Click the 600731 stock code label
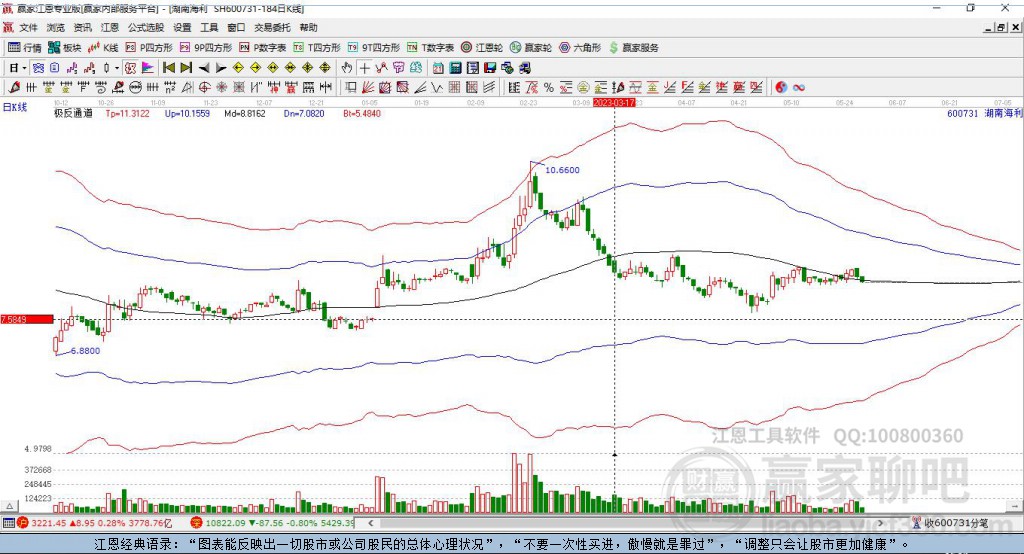This screenshot has height=554, width=1024. click(x=963, y=114)
